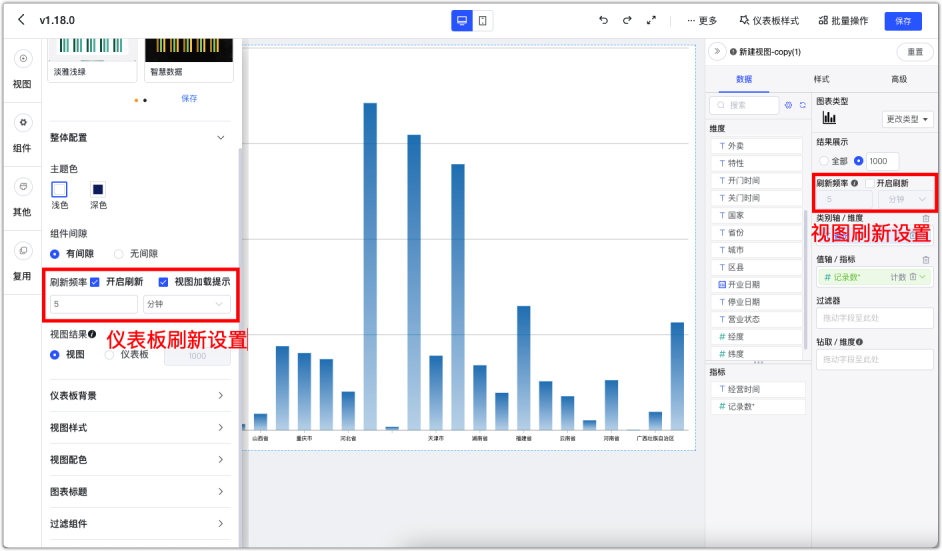Redo the last action

pos(627,20)
